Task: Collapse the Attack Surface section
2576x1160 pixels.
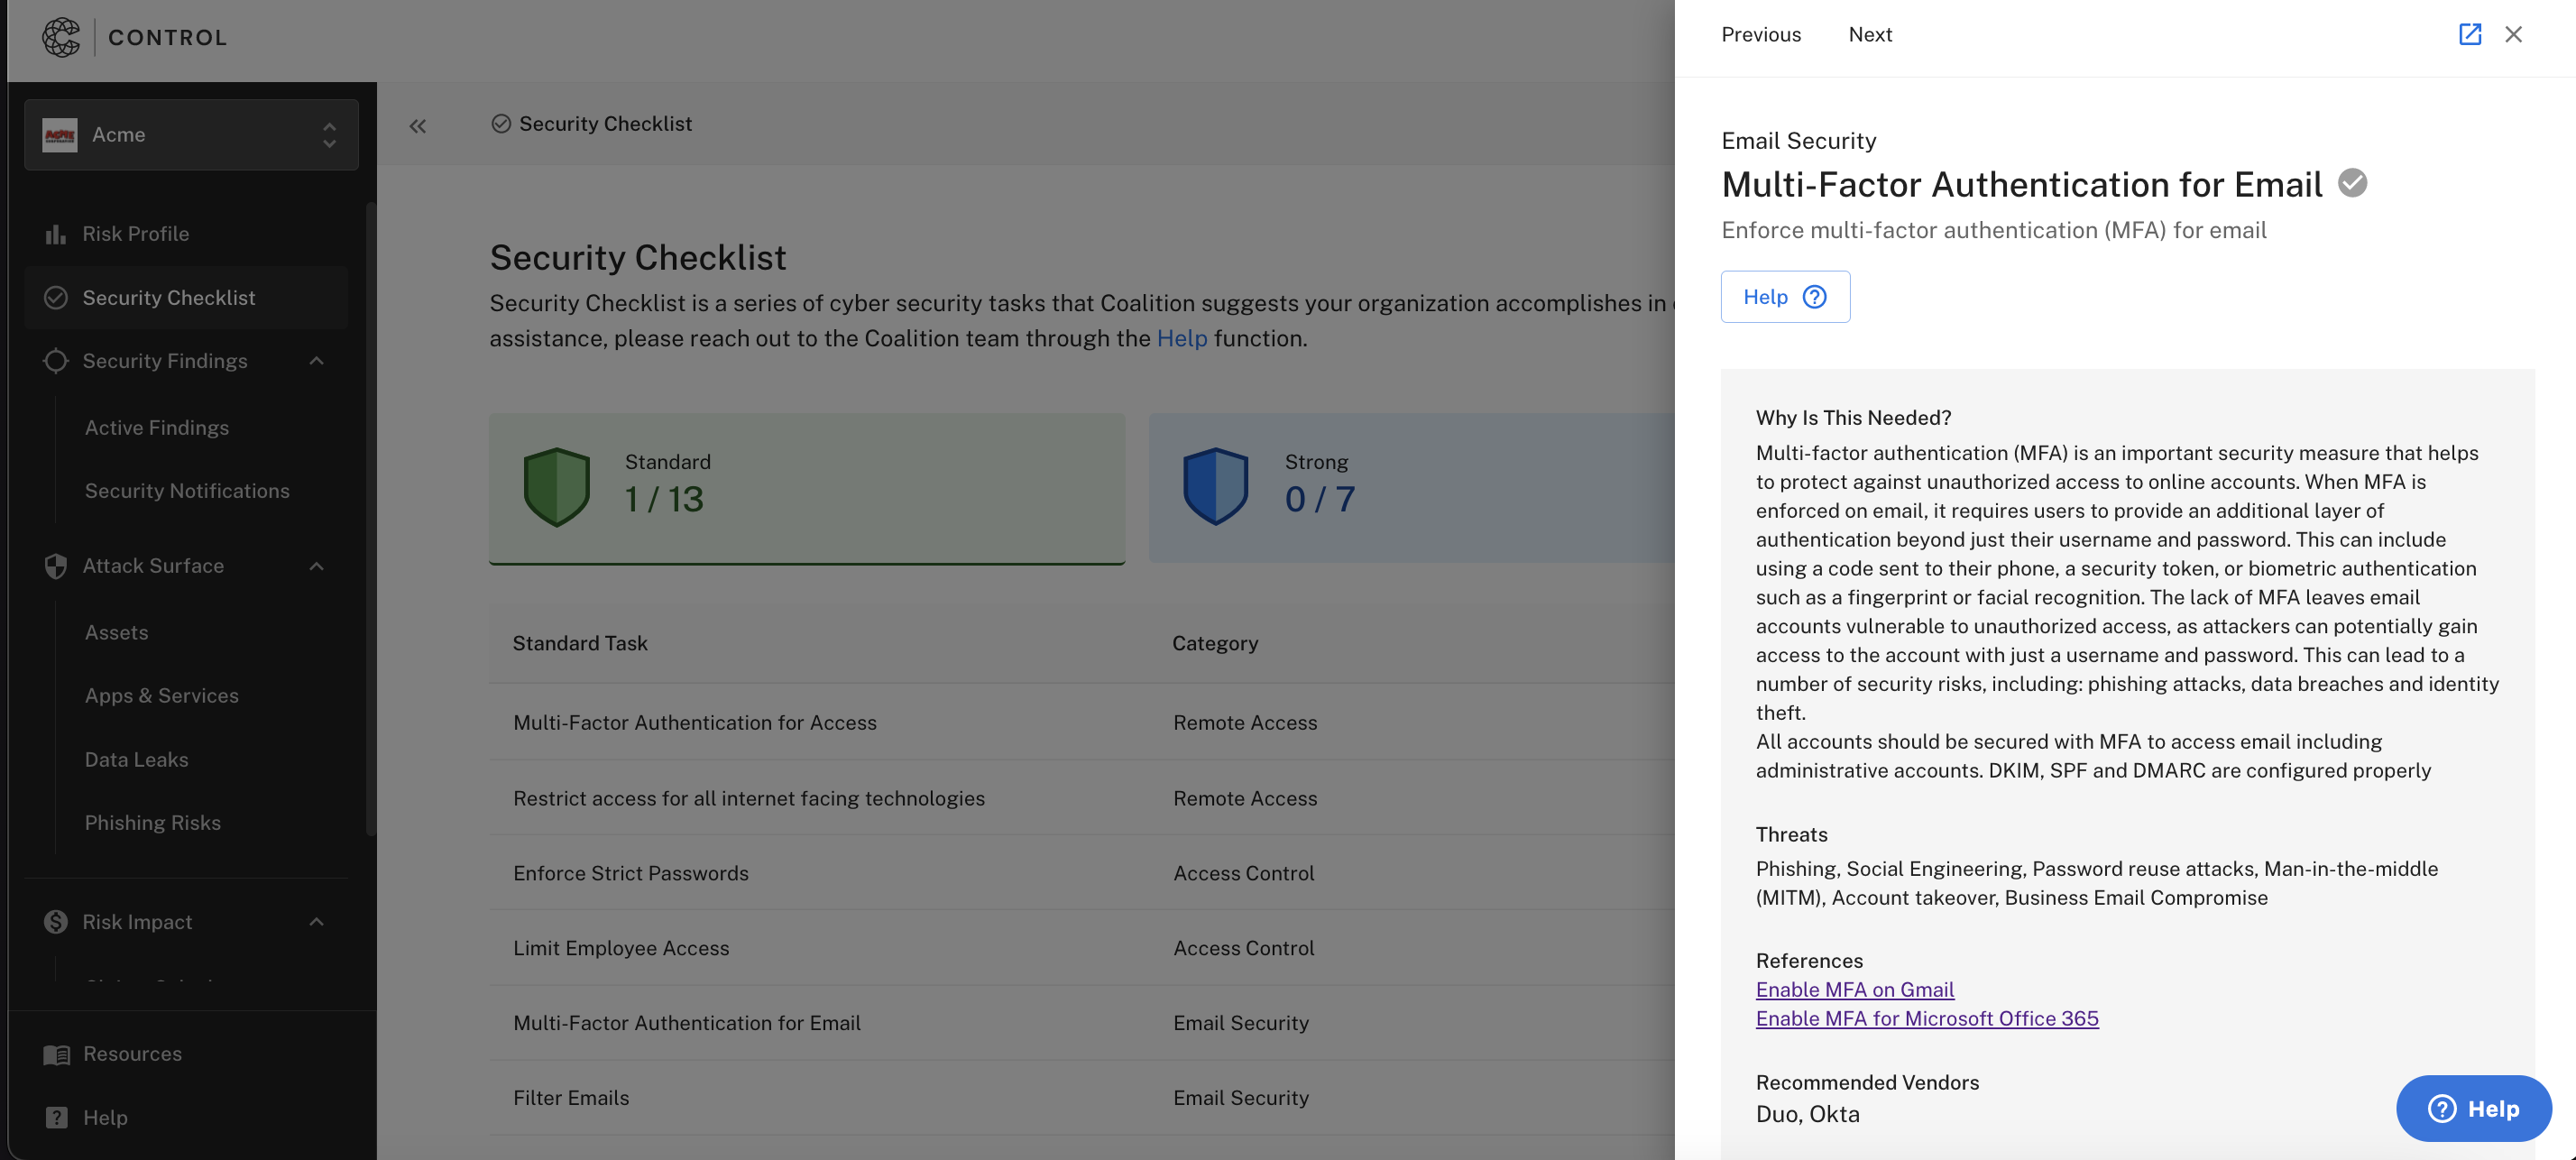Action: click(x=317, y=566)
